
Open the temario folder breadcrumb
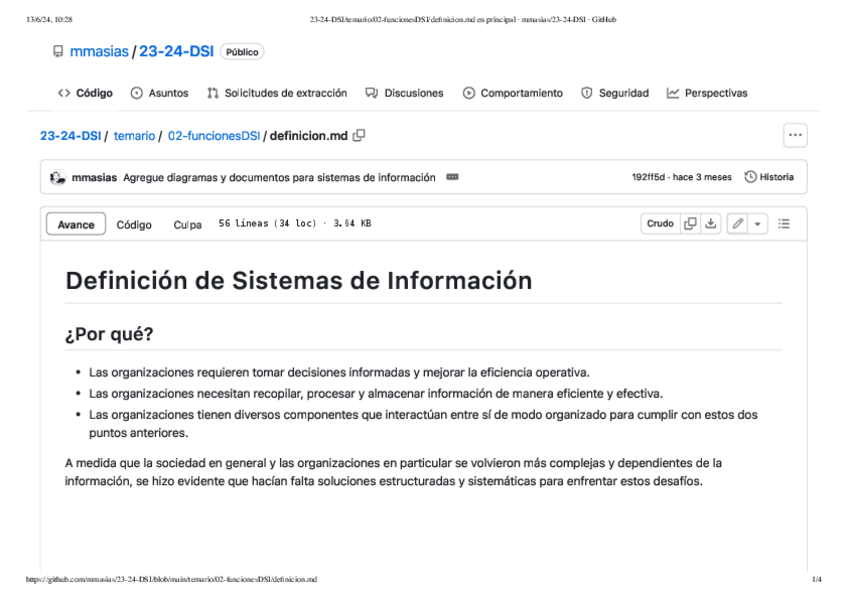pos(134,136)
